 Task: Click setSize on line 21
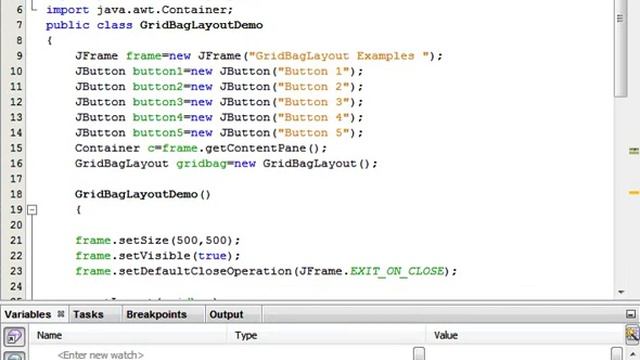[x=143, y=240]
